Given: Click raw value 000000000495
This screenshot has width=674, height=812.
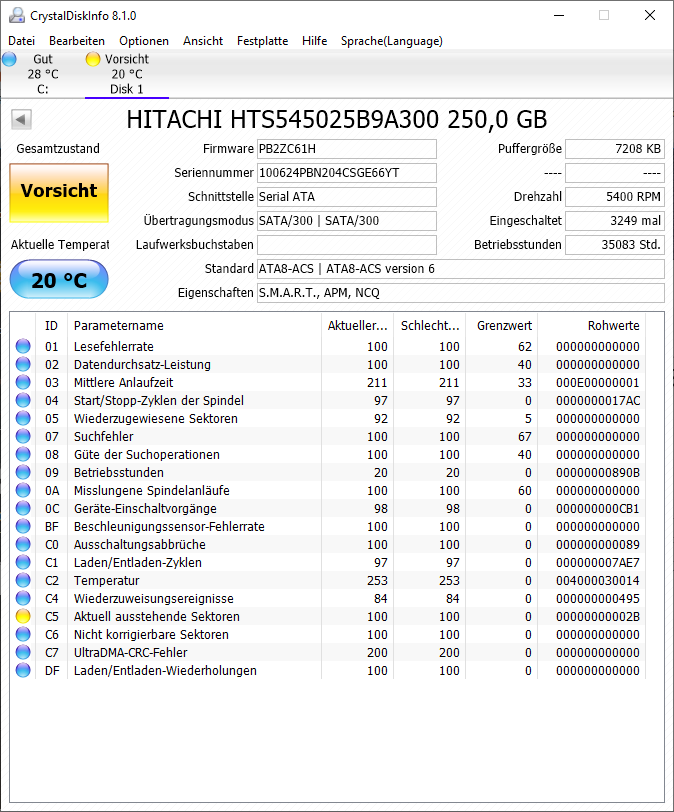Looking at the screenshot, I should tap(598, 598).
